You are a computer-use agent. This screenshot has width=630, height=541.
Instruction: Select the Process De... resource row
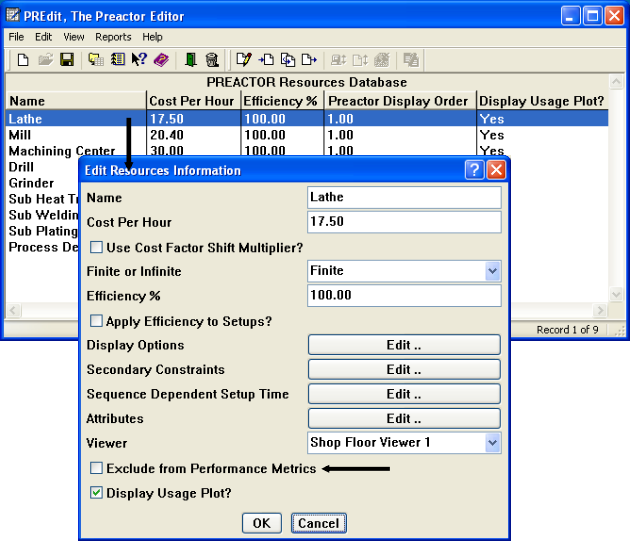pyautogui.click(x=43, y=247)
